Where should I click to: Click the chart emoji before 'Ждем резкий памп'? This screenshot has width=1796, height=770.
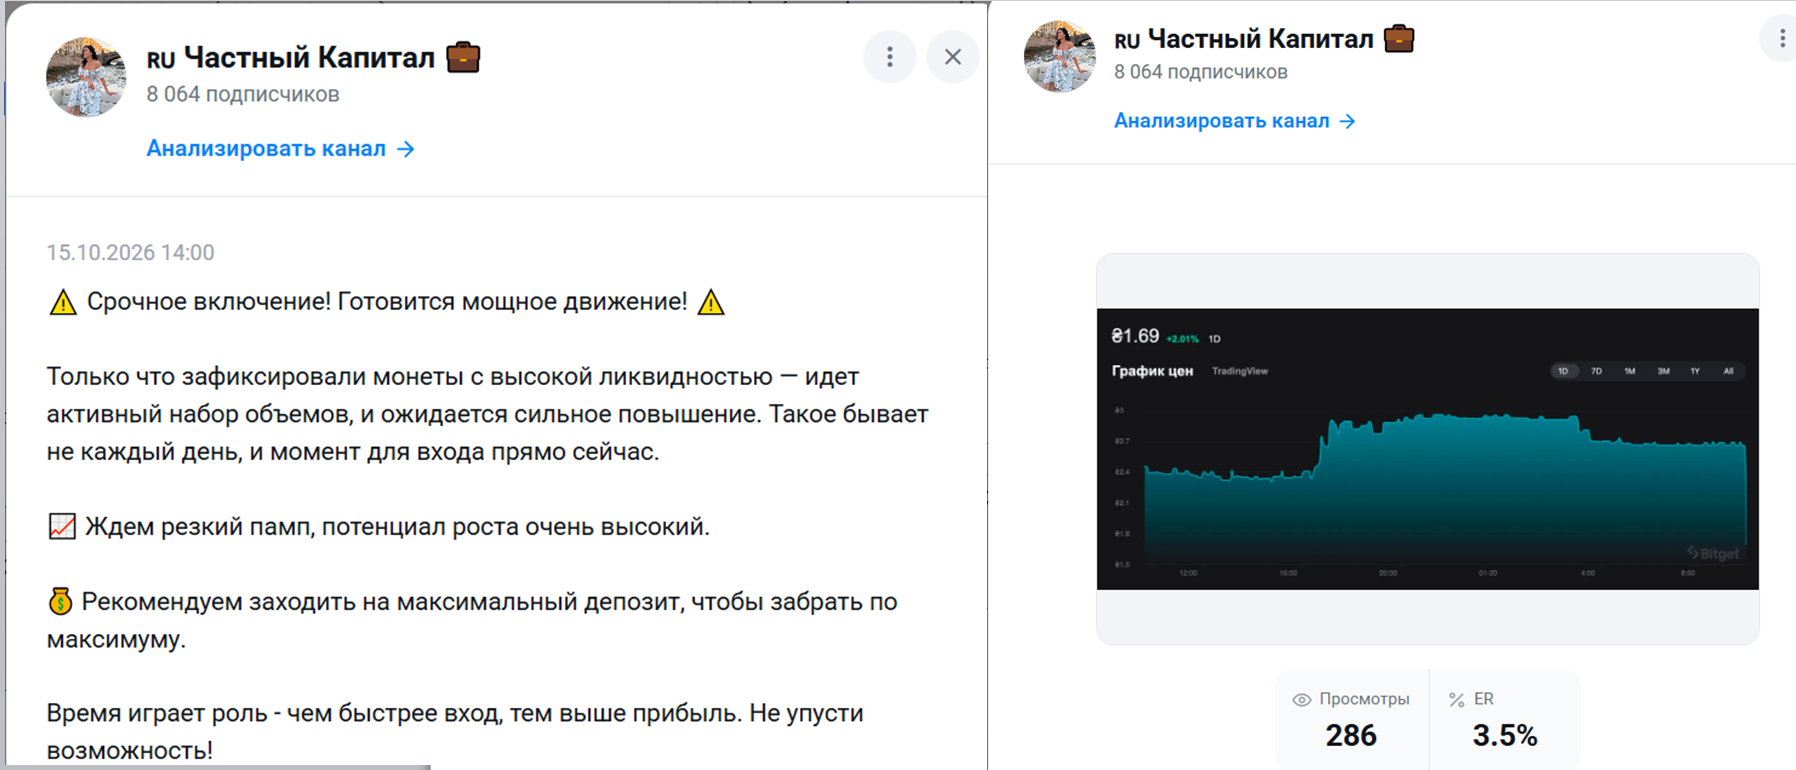tap(62, 526)
